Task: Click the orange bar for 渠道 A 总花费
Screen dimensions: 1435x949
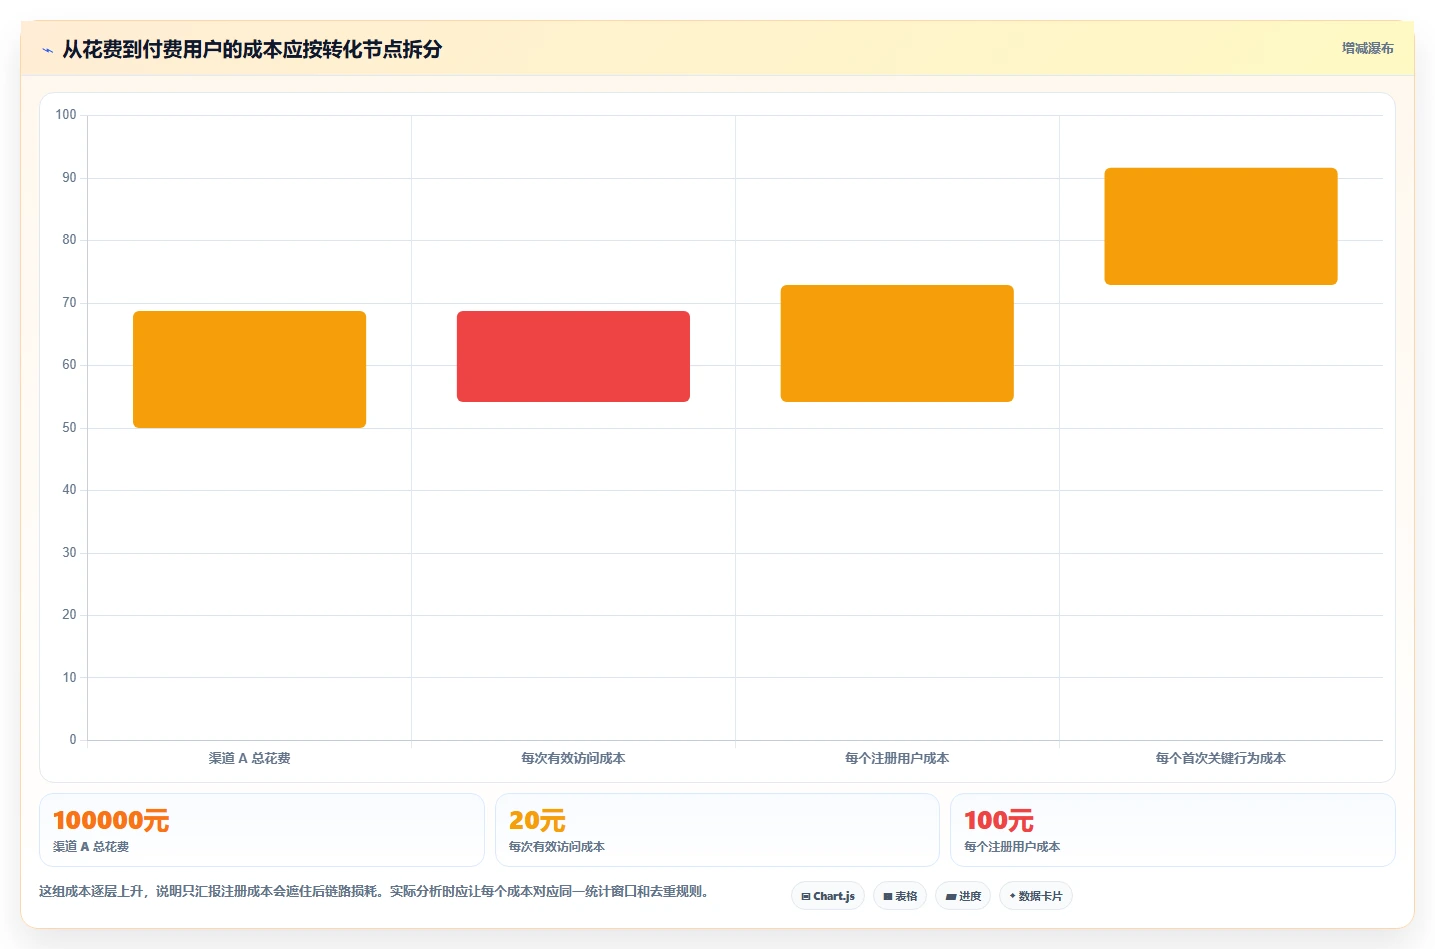Action: [x=249, y=369]
